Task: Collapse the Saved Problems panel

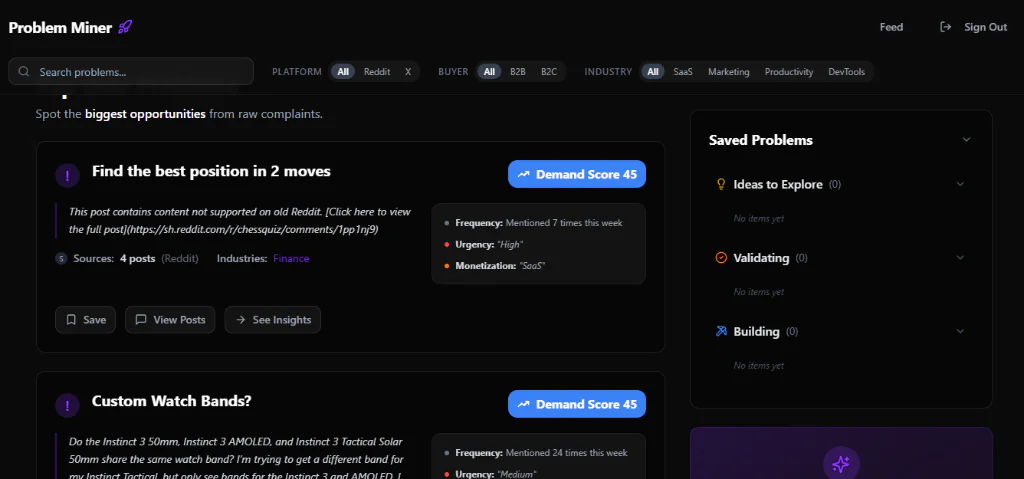Action: [966, 140]
